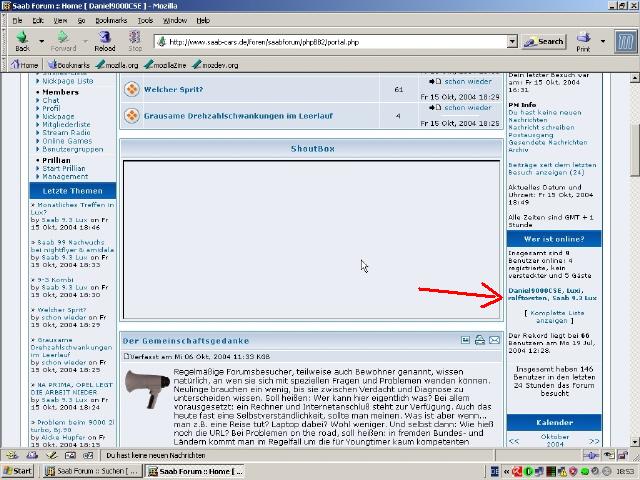
Task: Open the Welcher Sprit? topic link
Action: click(173, 89)
